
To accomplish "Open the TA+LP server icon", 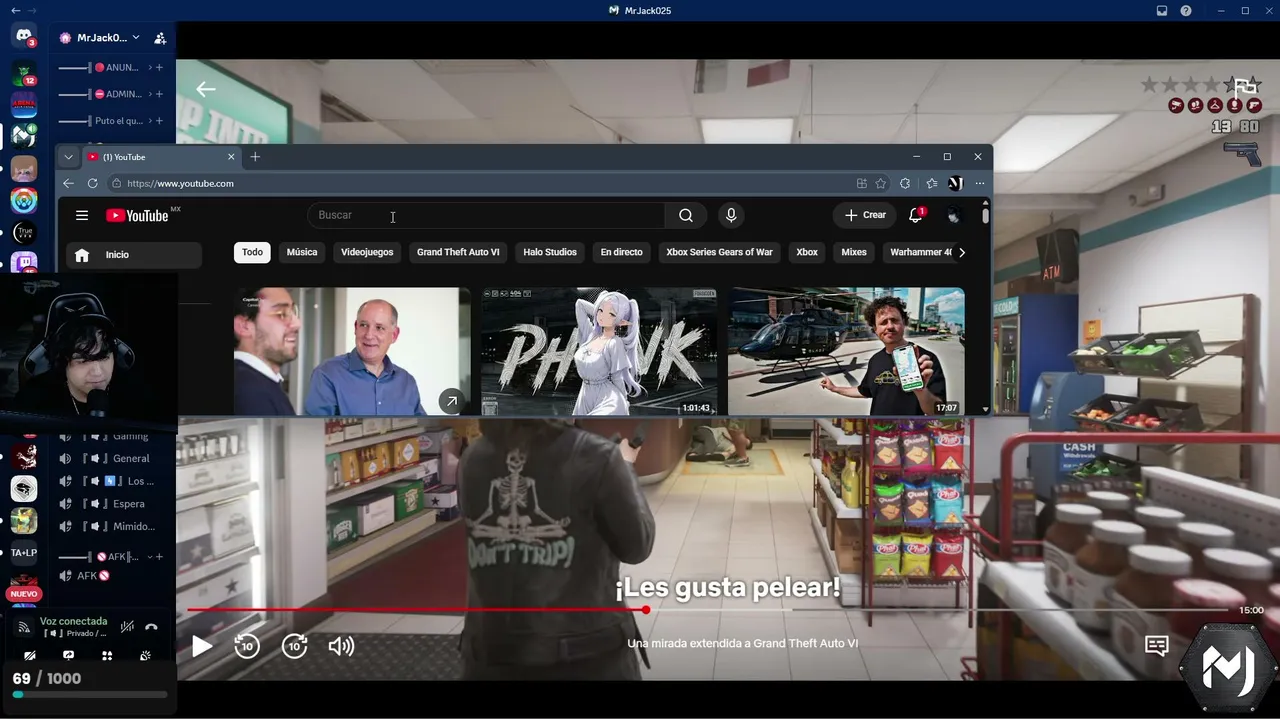I will [24, 552].
